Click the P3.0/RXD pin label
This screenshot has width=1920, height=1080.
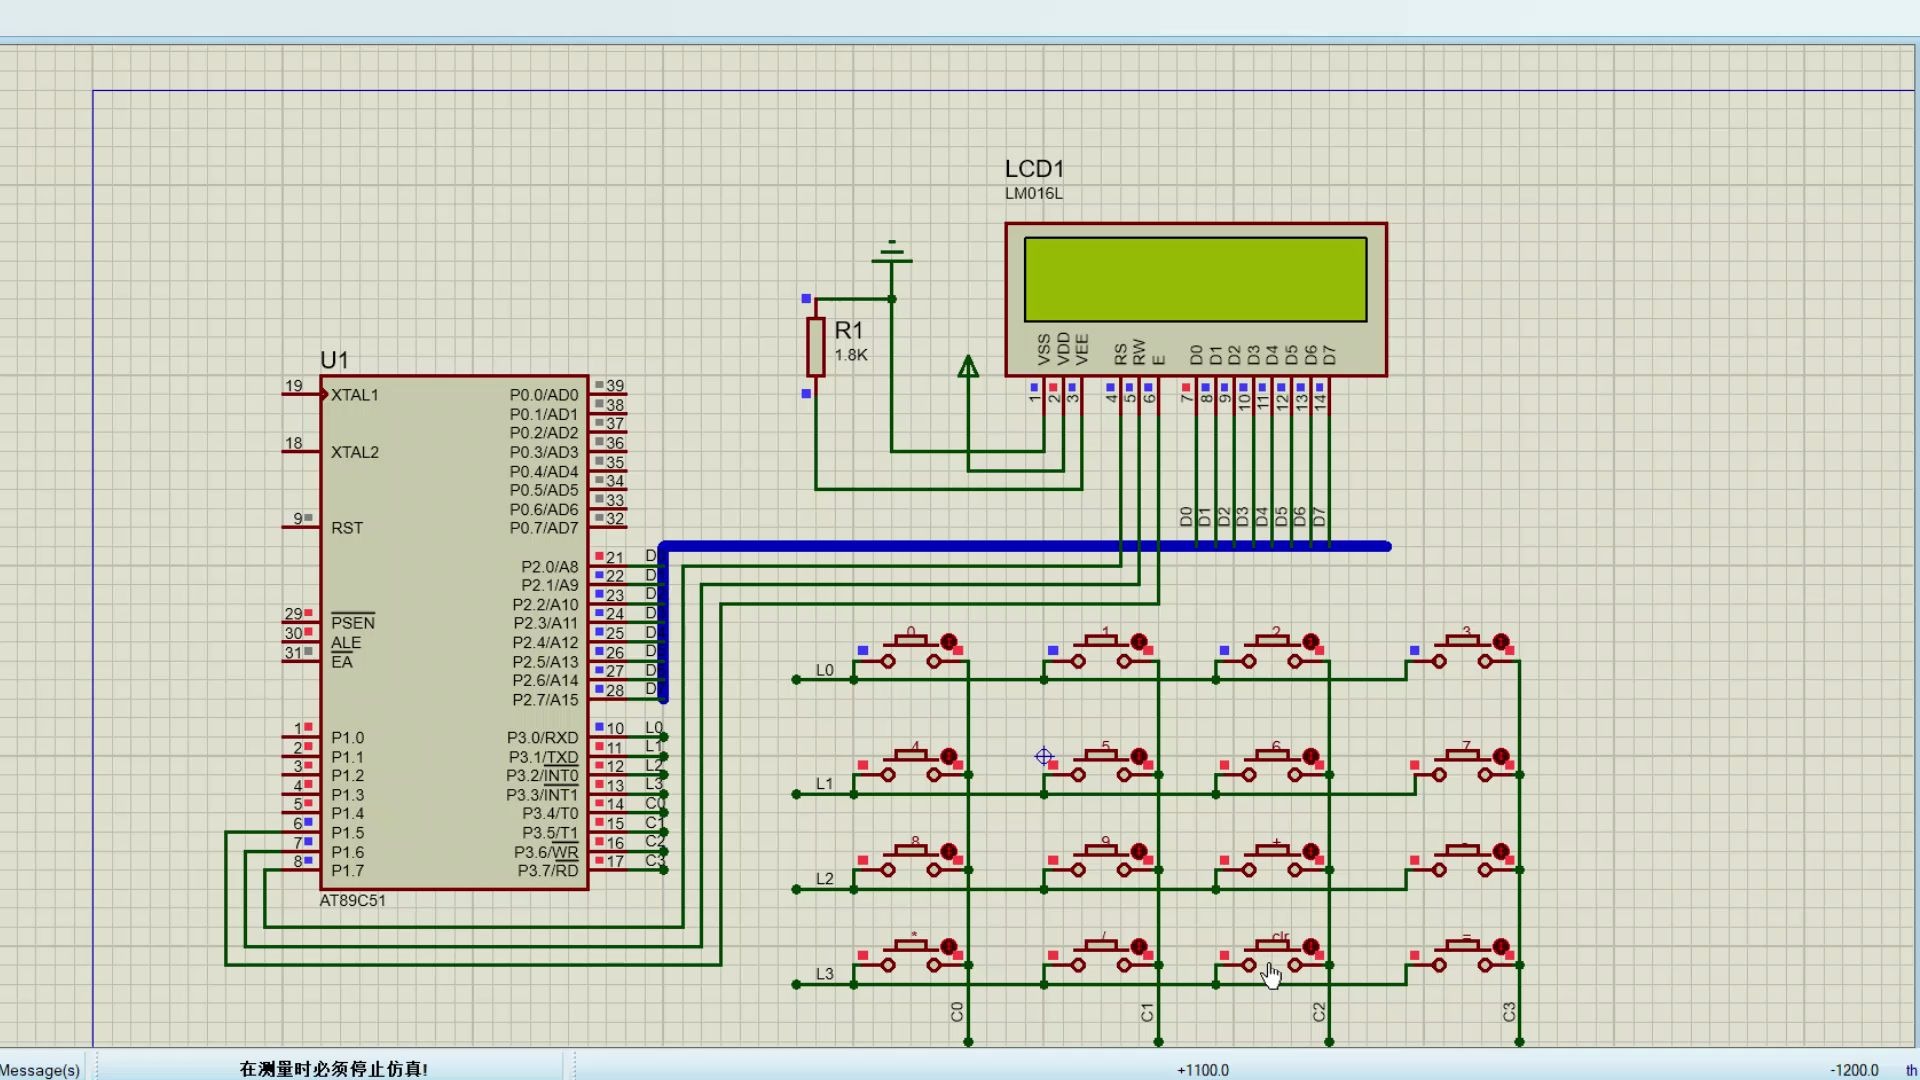(x=542, y=738)
